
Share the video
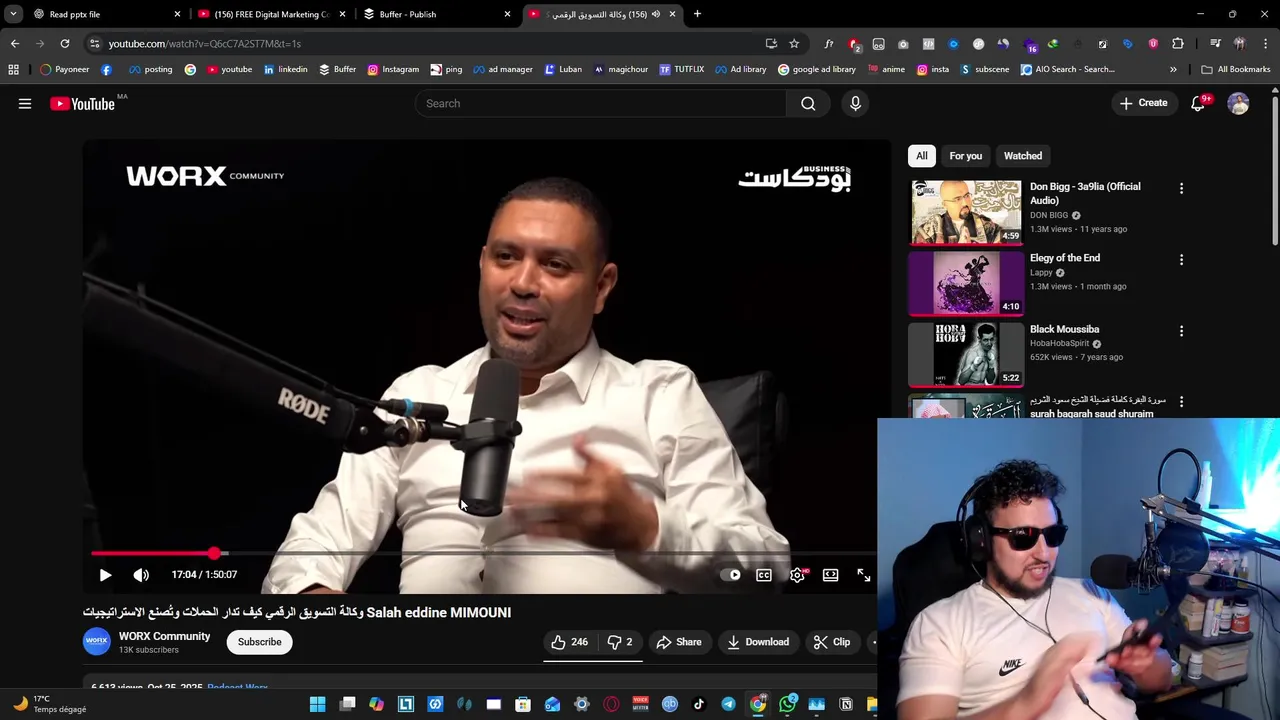coord(679,642)
